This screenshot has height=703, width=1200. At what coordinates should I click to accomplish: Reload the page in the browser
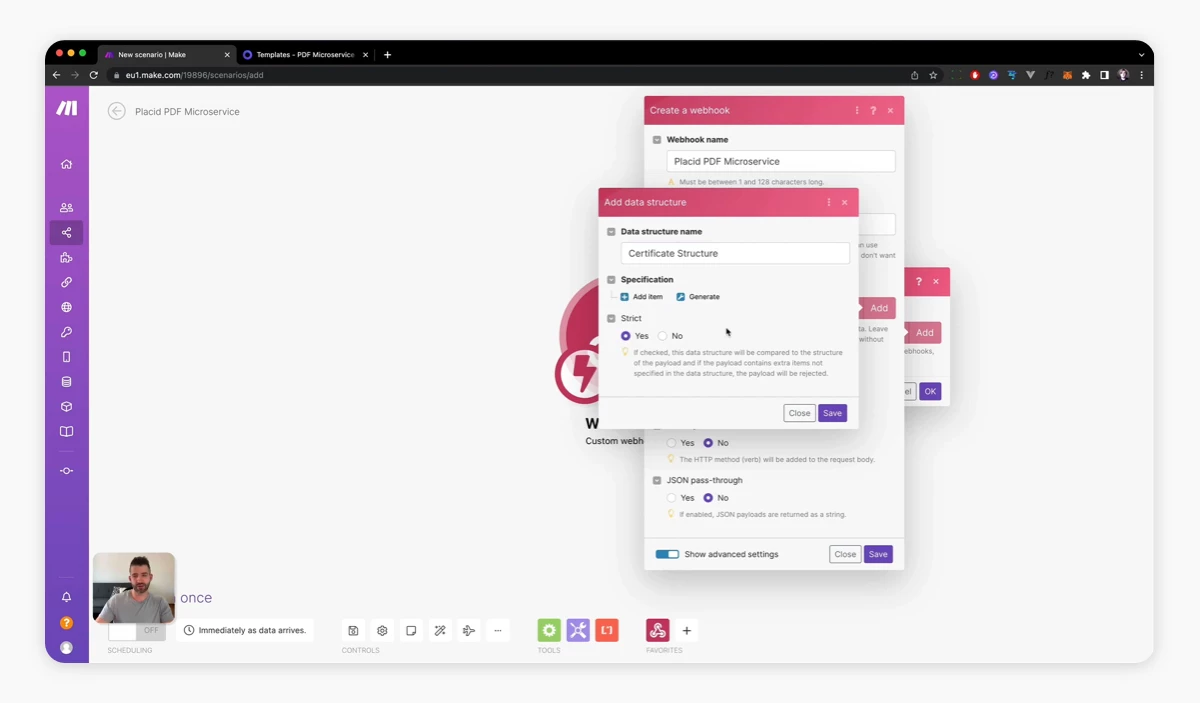click(93, 75)
